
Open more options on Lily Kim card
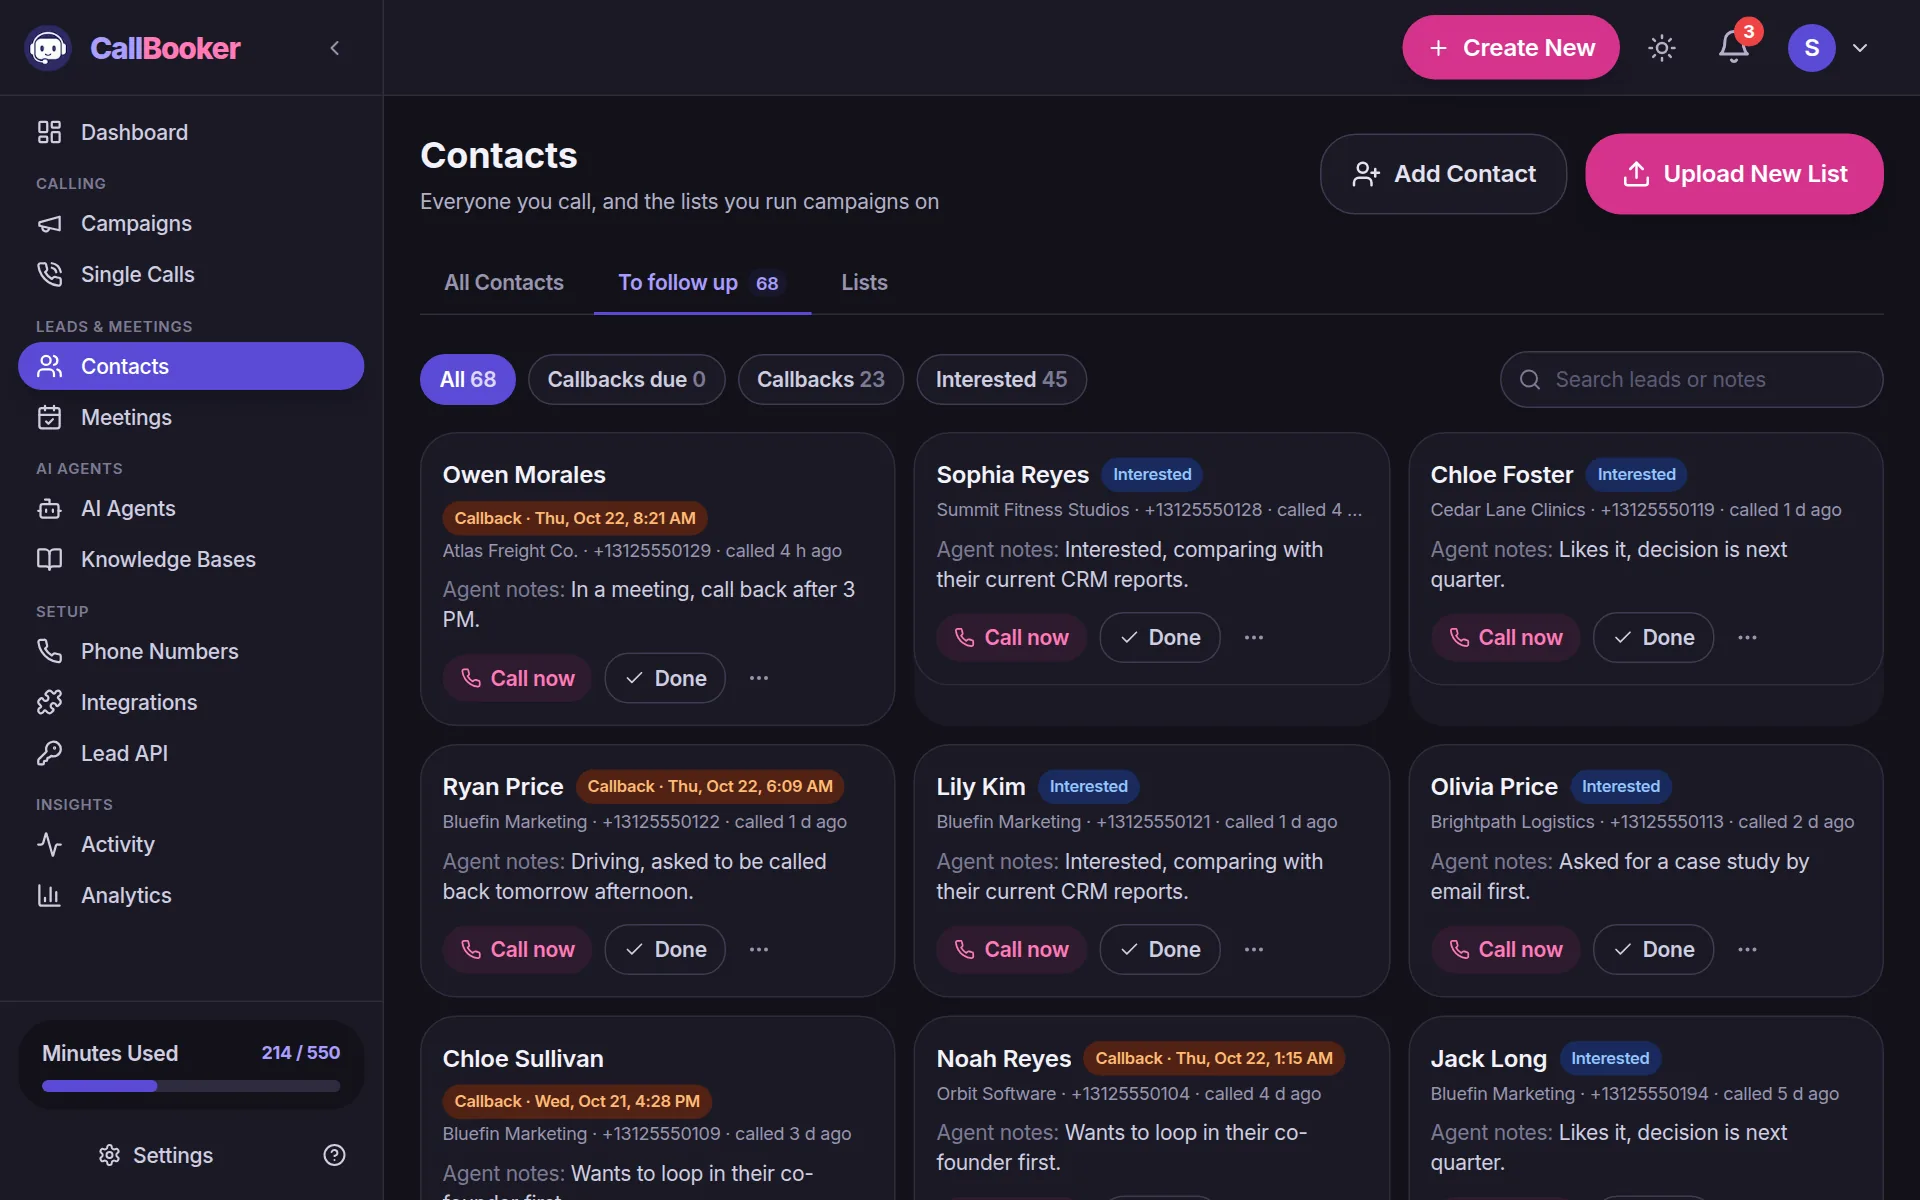[x=1253, y=949]
